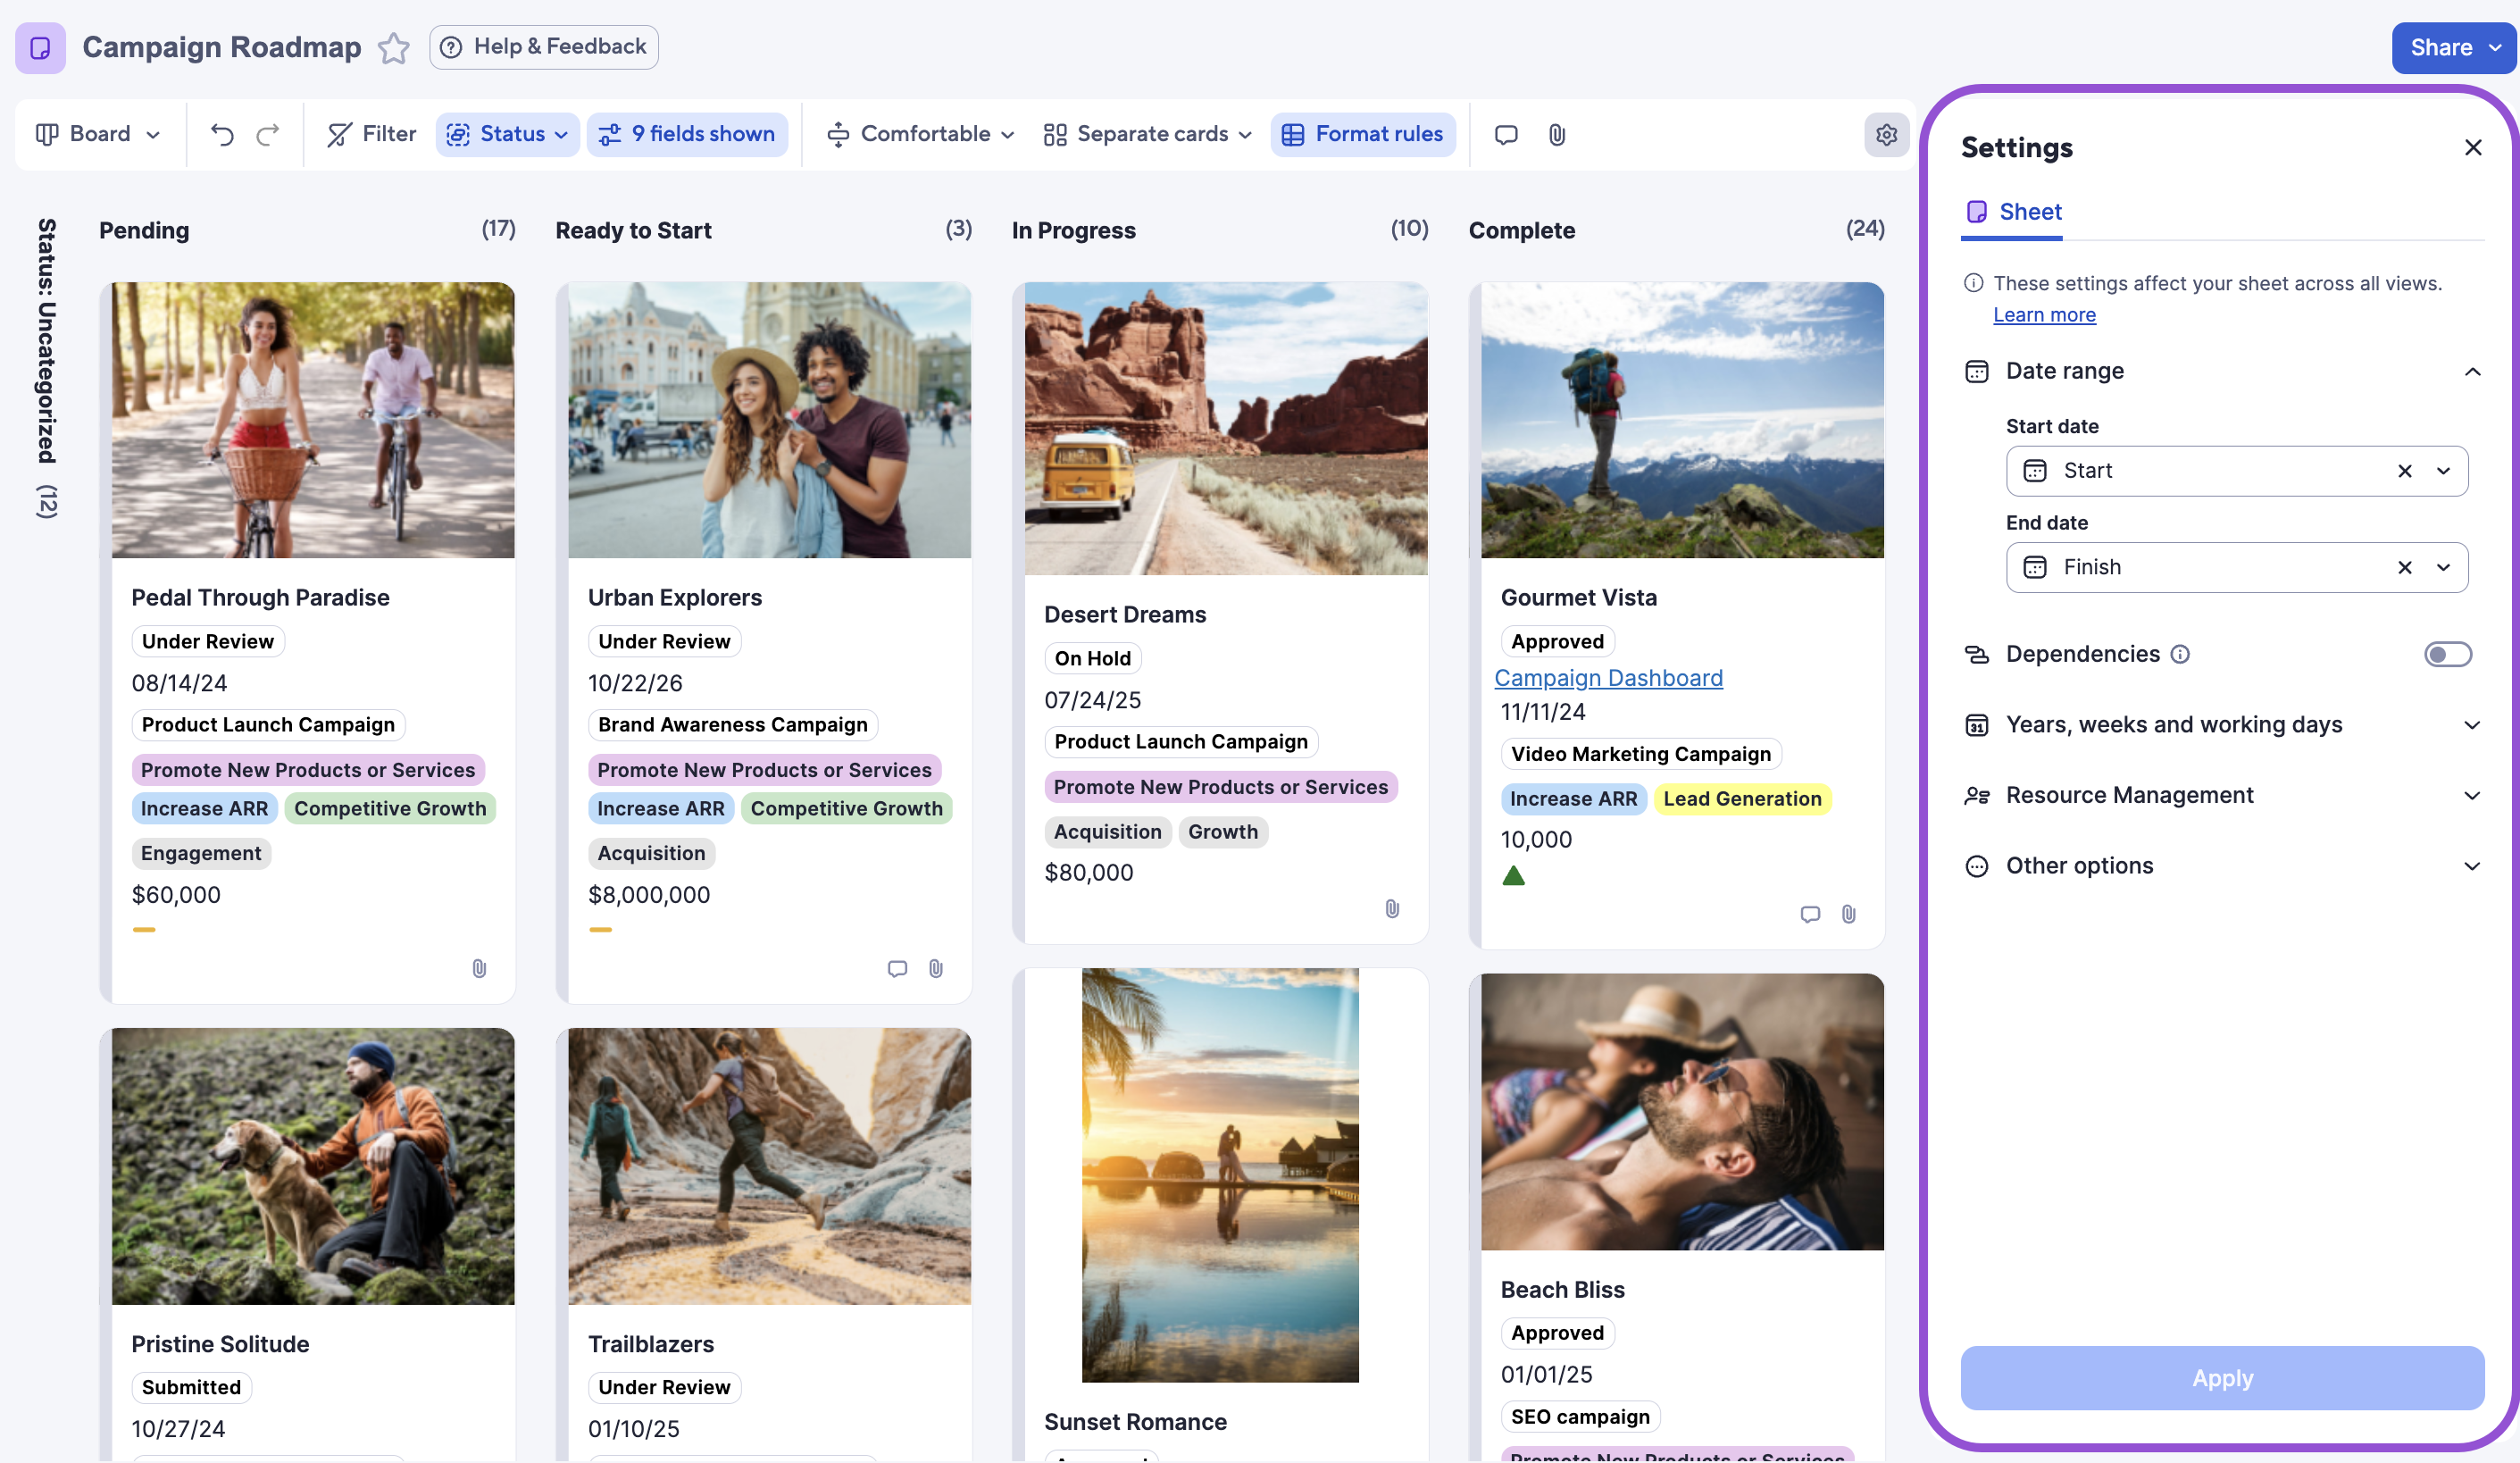Screen dimensions: 2520x1463
Task: View the Desert Dreams card attachment
Action: (x=1391, y=908)
